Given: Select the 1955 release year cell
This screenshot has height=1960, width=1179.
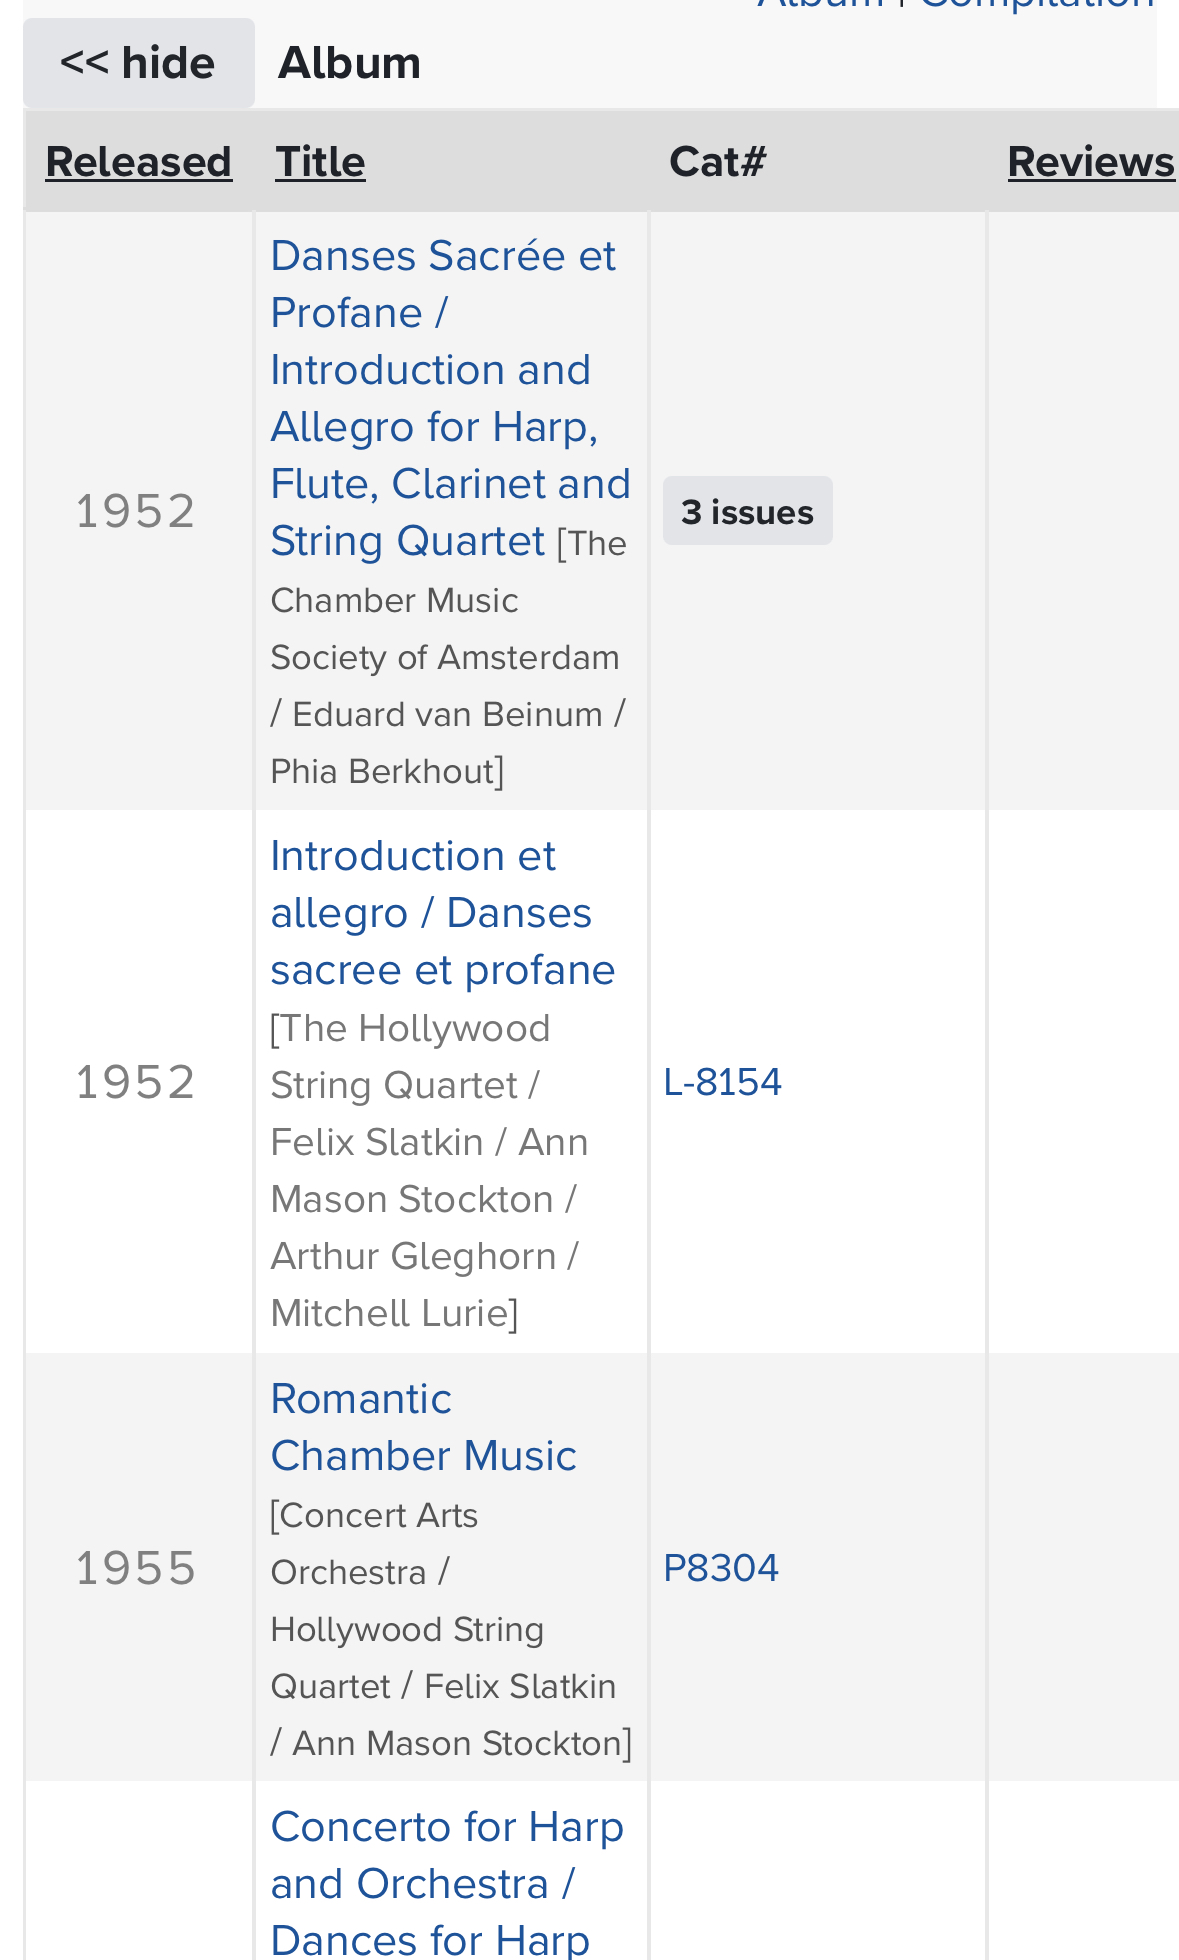Looking at the screenshot, I should pyautogui.click(x=136, y=1568).
